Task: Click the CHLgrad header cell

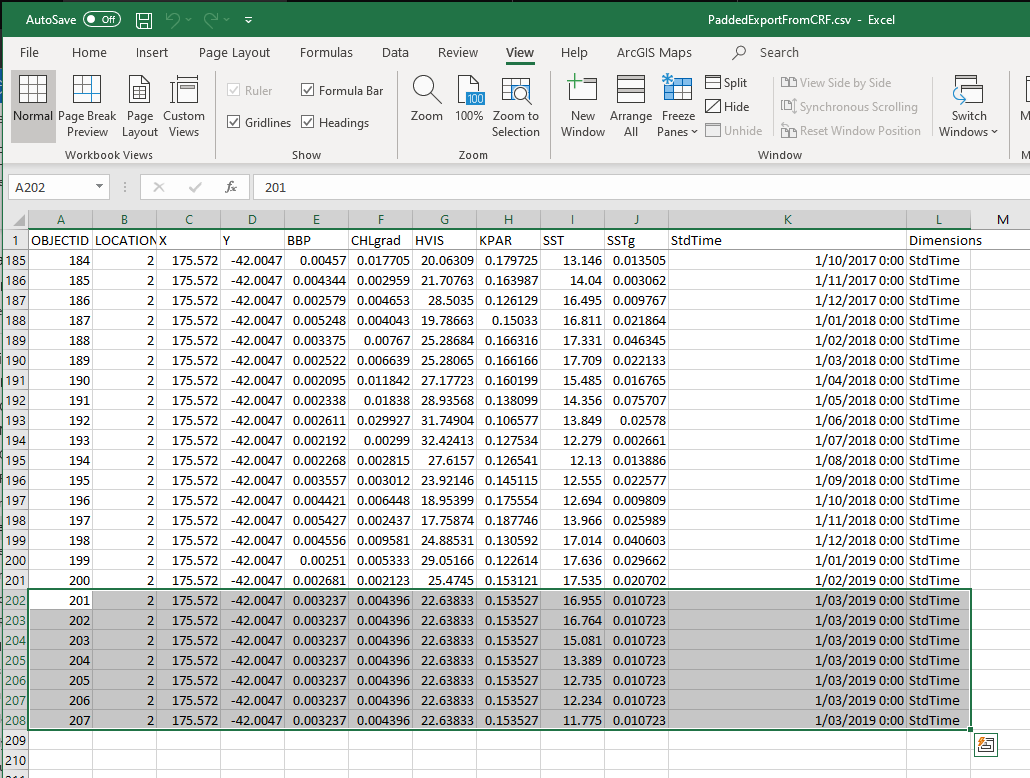Action: 380,240
